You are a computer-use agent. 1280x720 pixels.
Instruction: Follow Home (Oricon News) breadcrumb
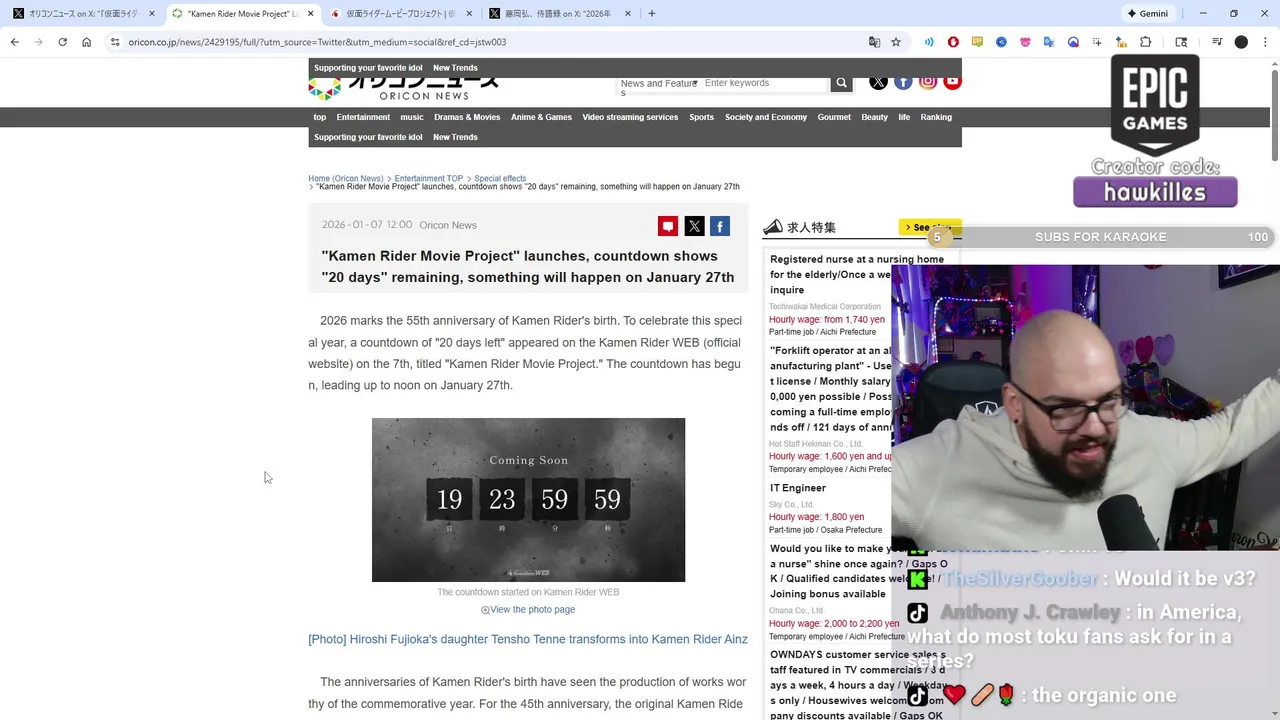(346, 178)
